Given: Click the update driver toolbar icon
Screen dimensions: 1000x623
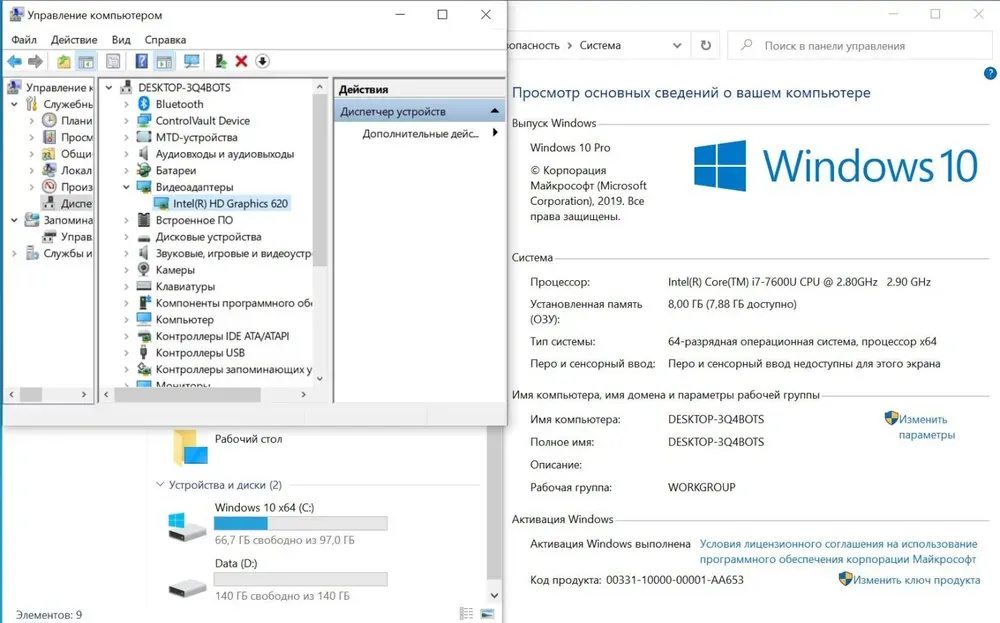Looking at the screenshot, I should (220, 62).
